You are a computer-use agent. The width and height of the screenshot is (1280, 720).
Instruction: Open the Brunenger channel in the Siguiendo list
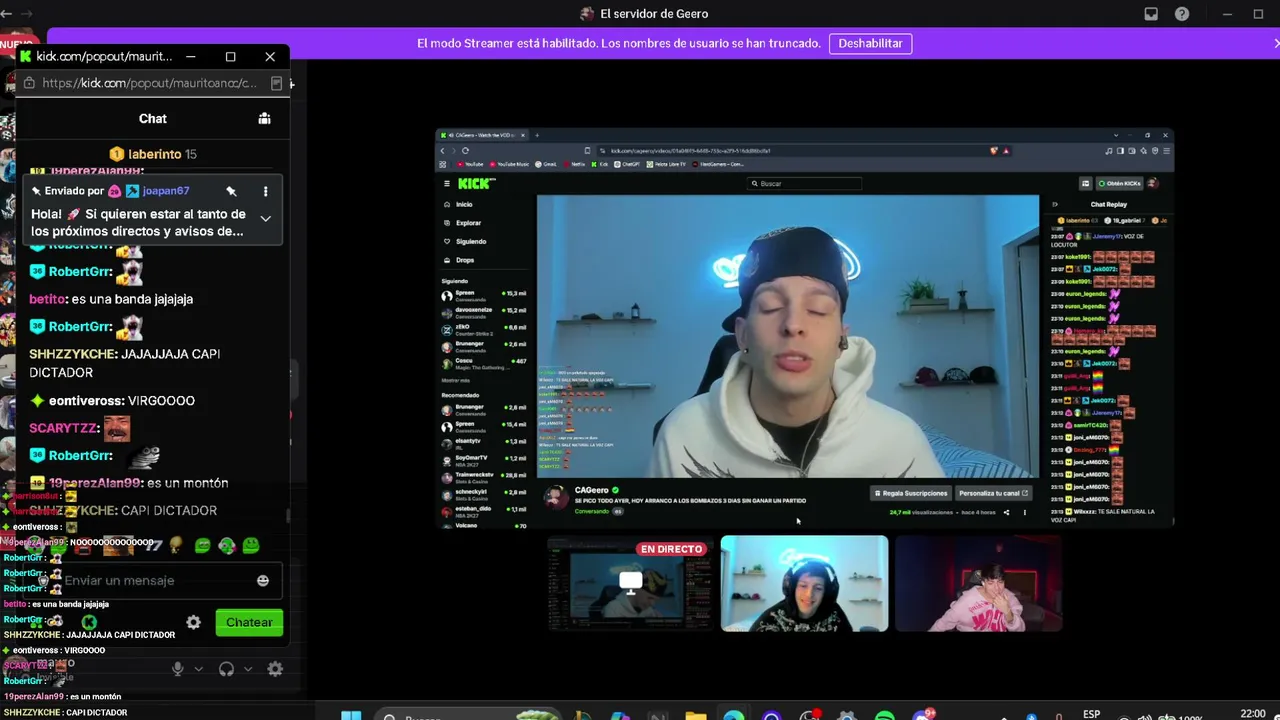click(x=484, y=346)
